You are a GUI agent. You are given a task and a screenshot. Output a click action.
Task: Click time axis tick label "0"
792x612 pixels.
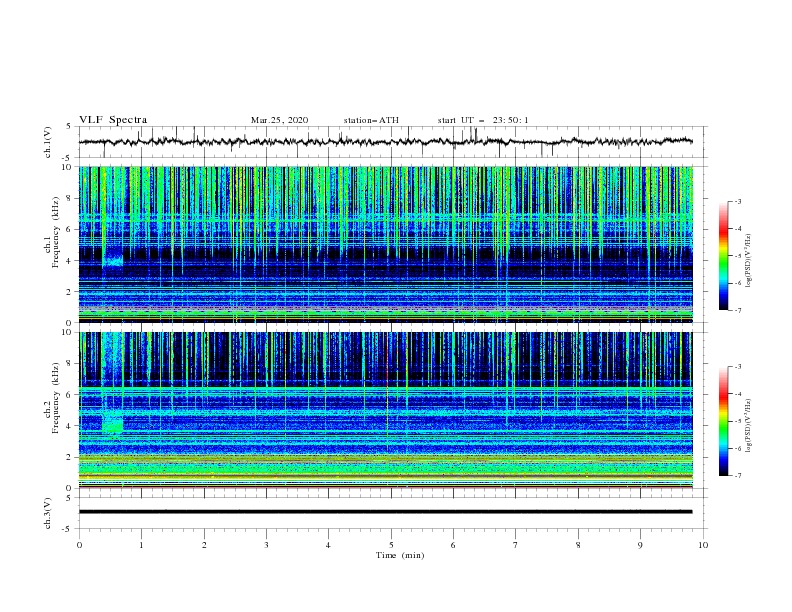(x=79, y=545)
